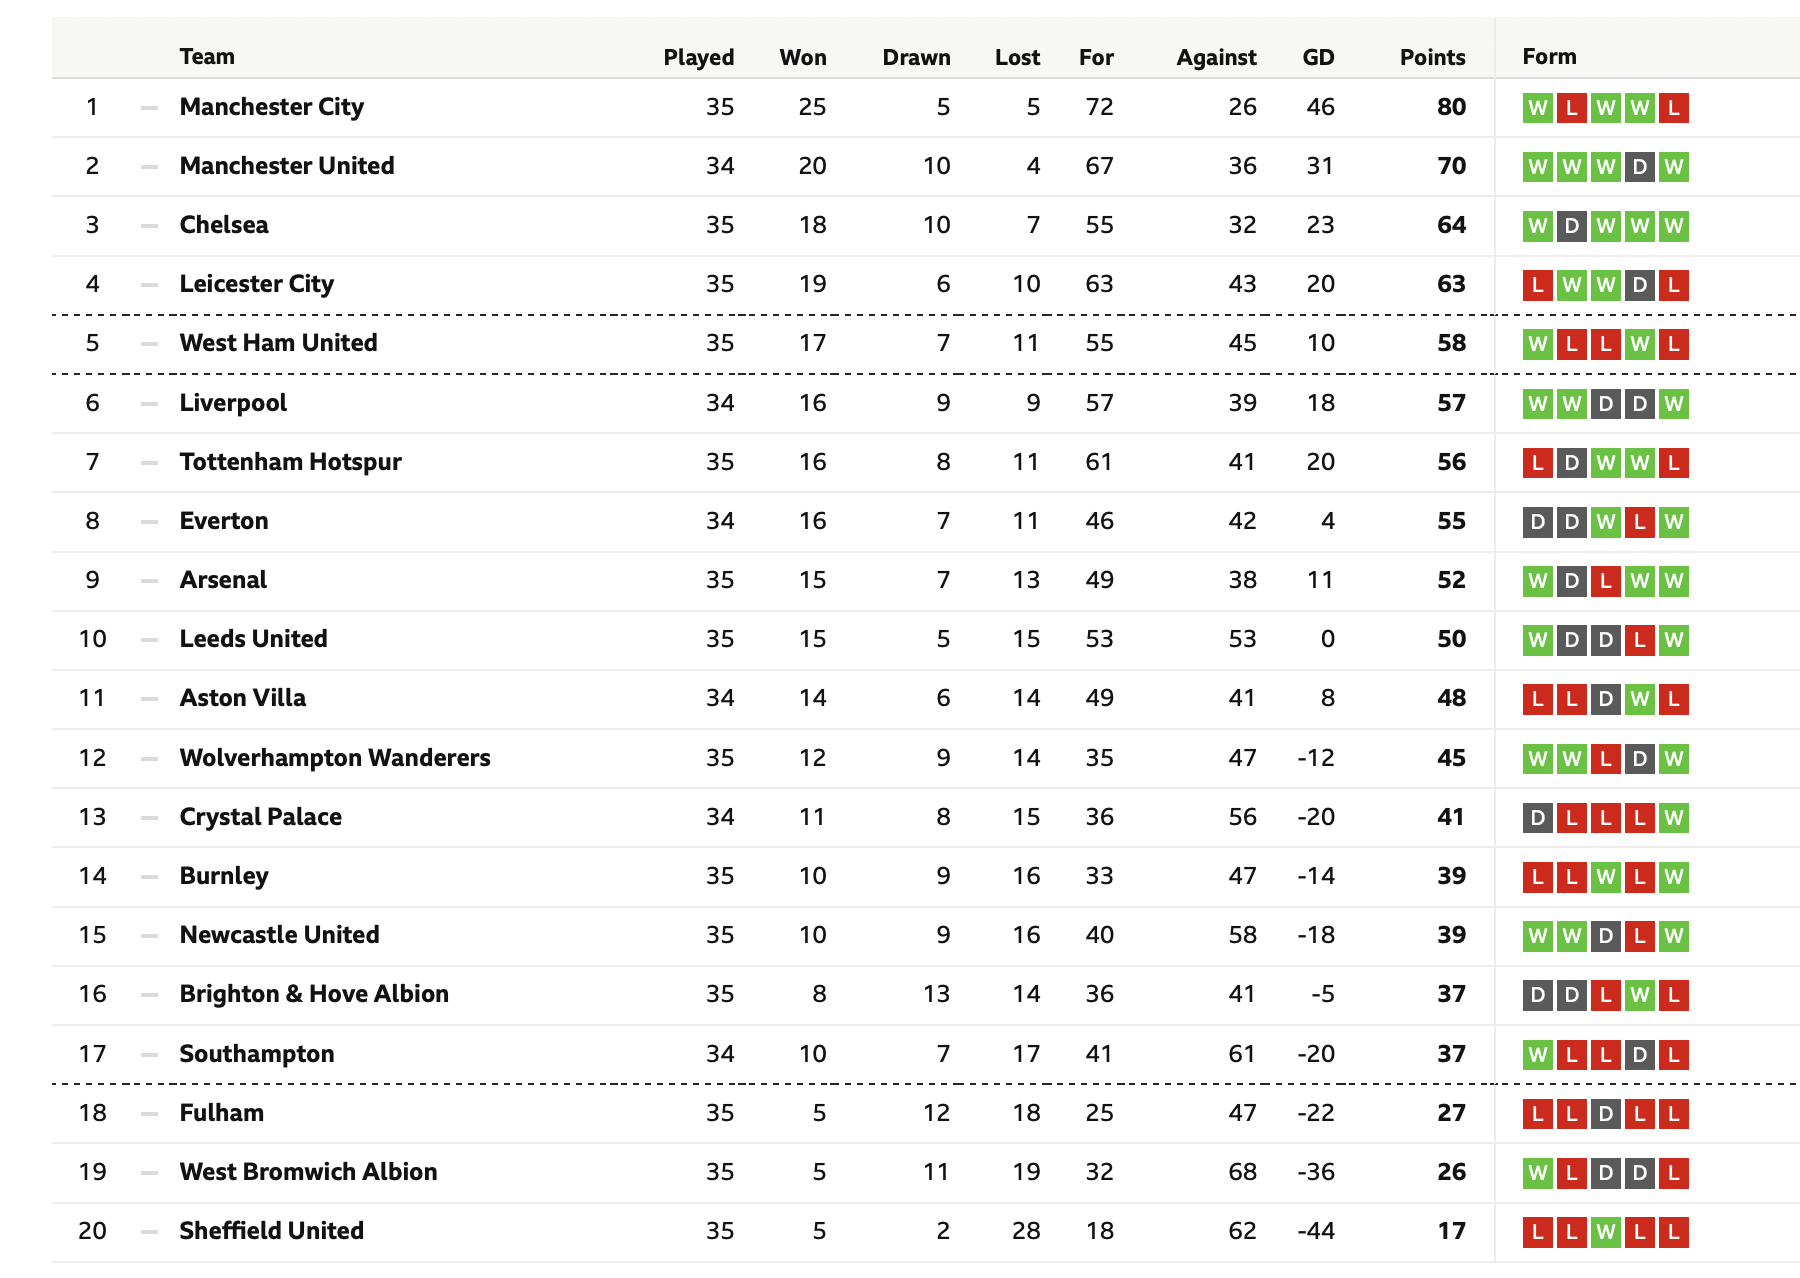Click Chelsea's grey D form badge

tap(1572, 226)
